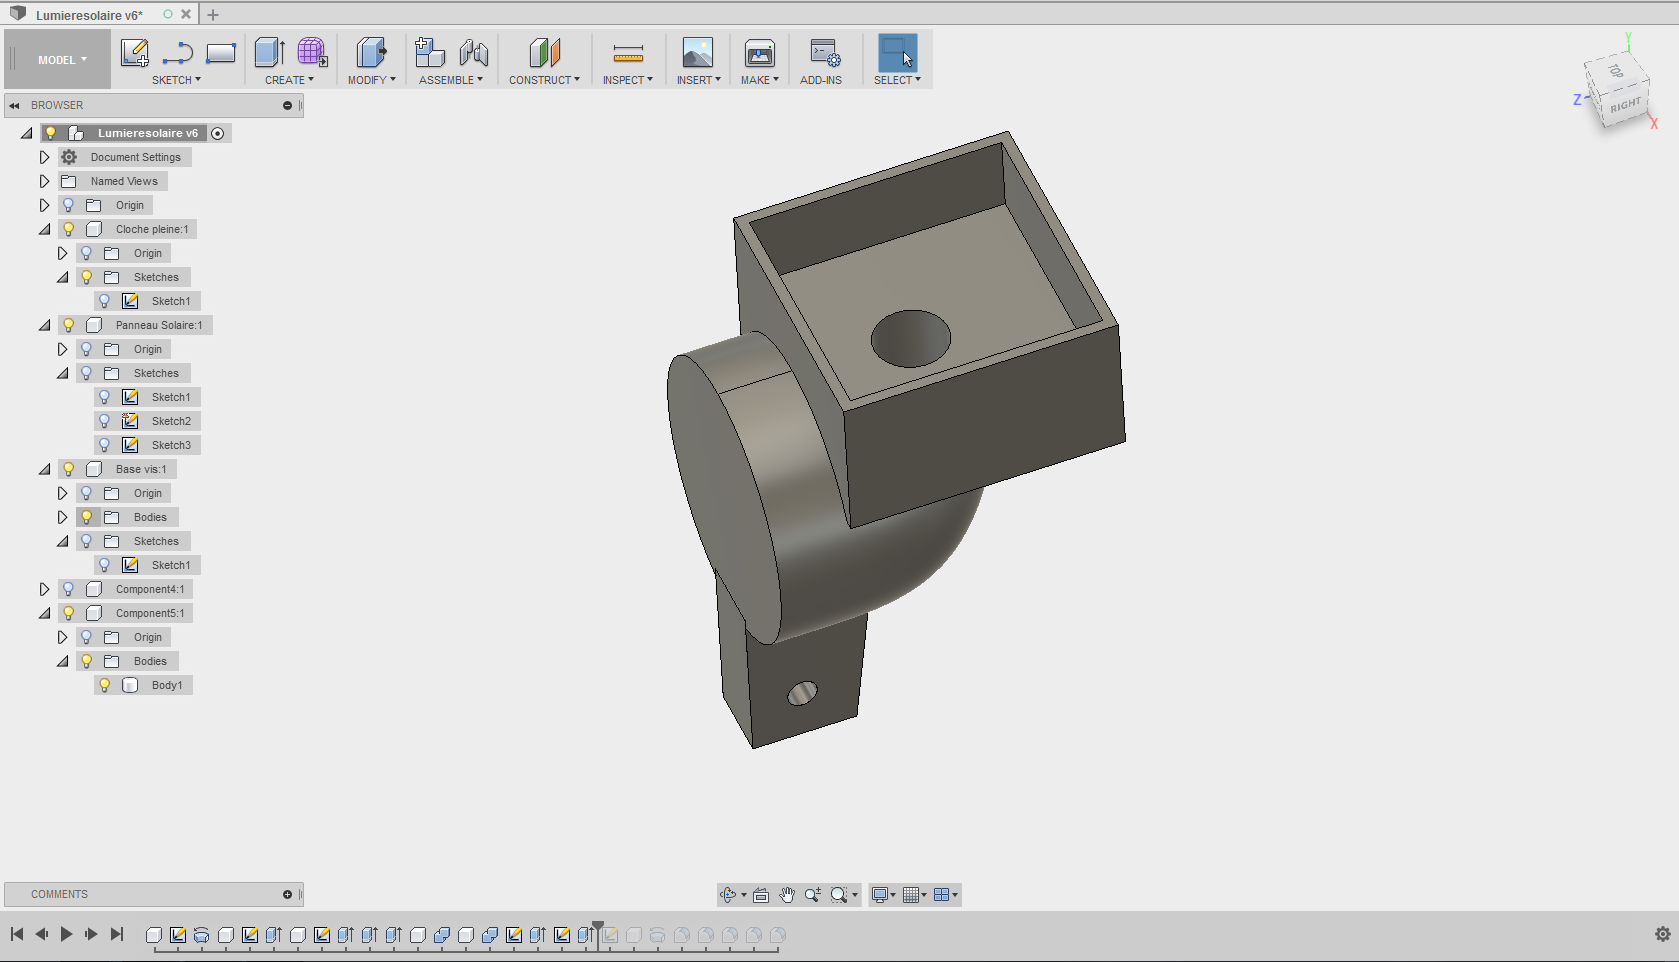
Task: Click the Measure ruler icon above Inspect
Action: click(x=628, y=54)
